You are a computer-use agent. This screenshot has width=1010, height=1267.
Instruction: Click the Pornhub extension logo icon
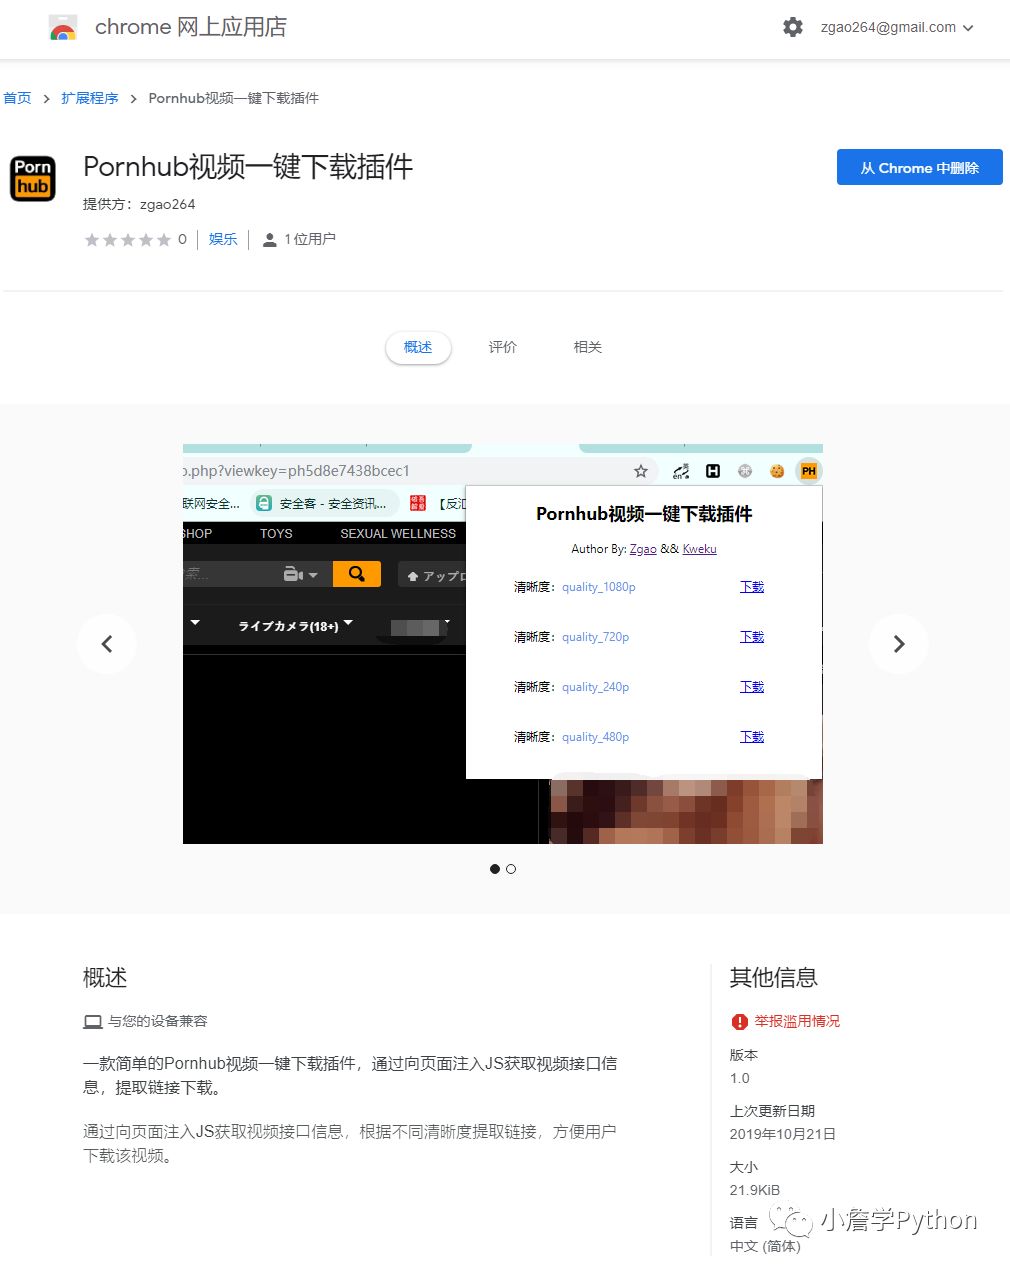coord(33,178)
